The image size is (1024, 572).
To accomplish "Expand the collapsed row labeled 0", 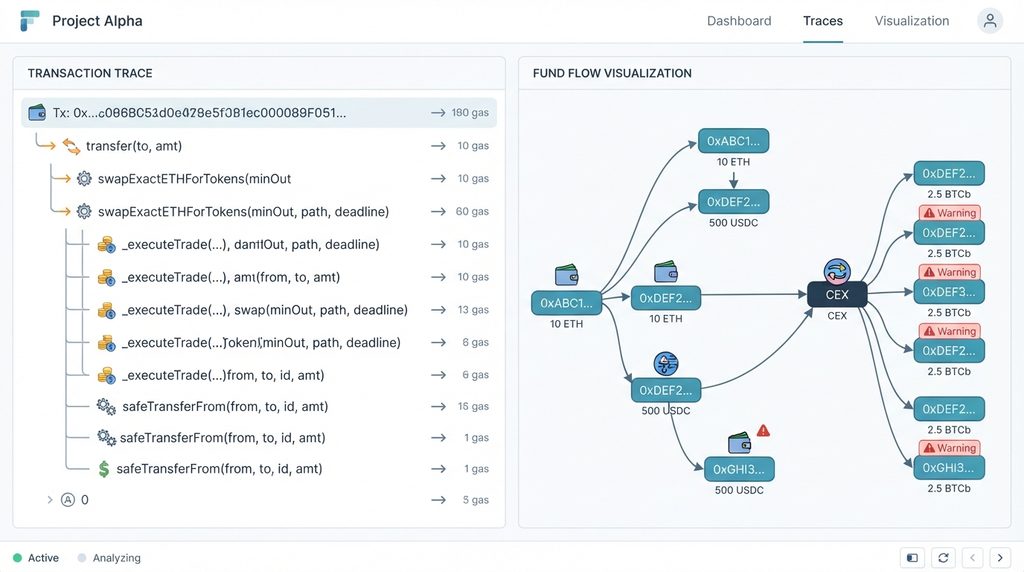I will pyautogui.click(x=50, y=500).
